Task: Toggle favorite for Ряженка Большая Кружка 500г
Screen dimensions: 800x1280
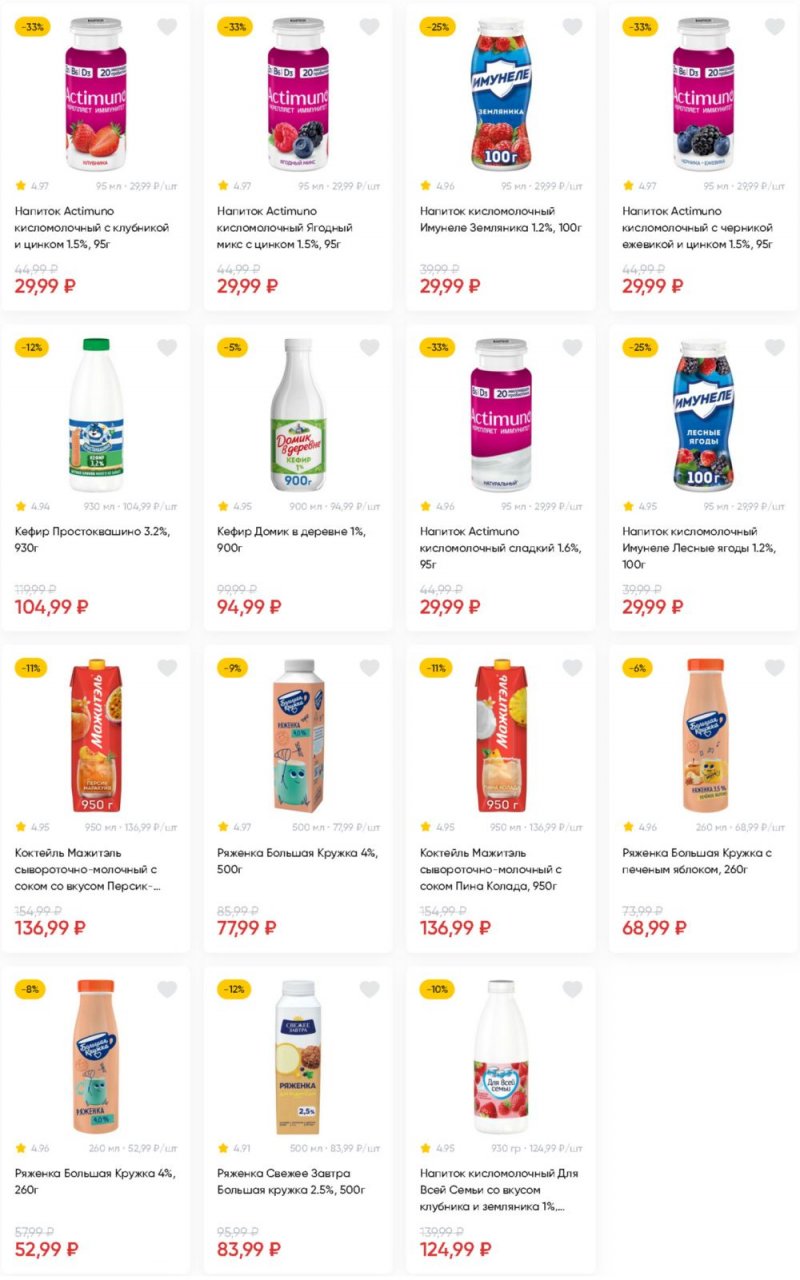Action: pyautogui.click(x=369, y=668)
